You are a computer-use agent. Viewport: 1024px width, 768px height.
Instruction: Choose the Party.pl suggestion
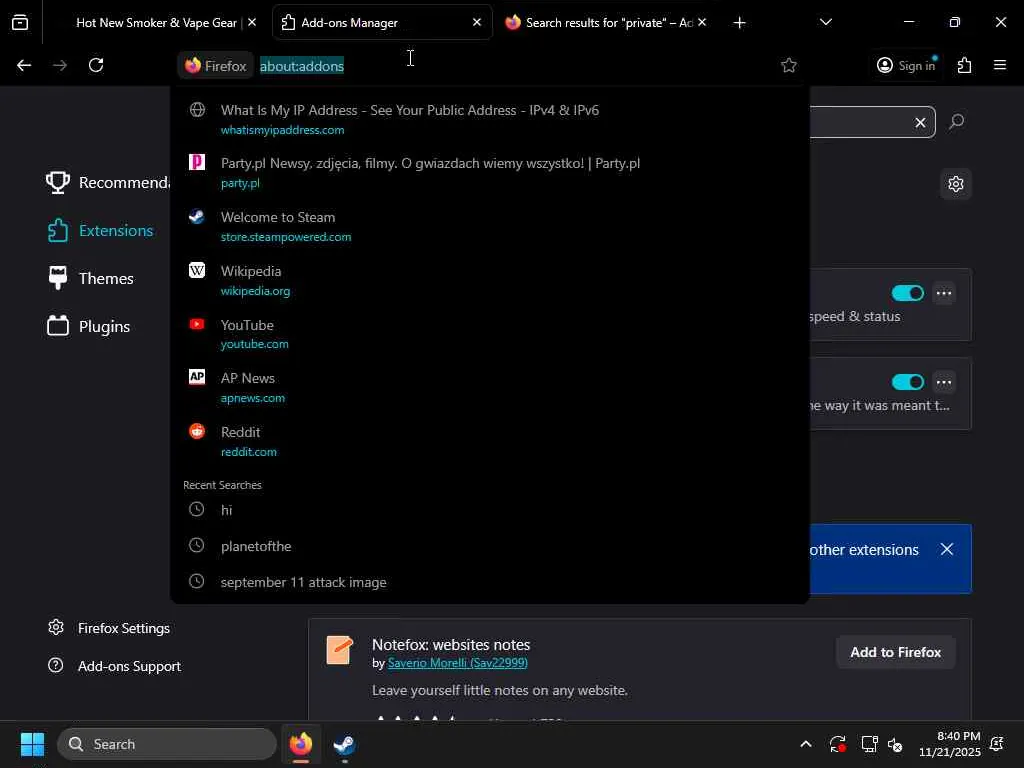[490, 172]
